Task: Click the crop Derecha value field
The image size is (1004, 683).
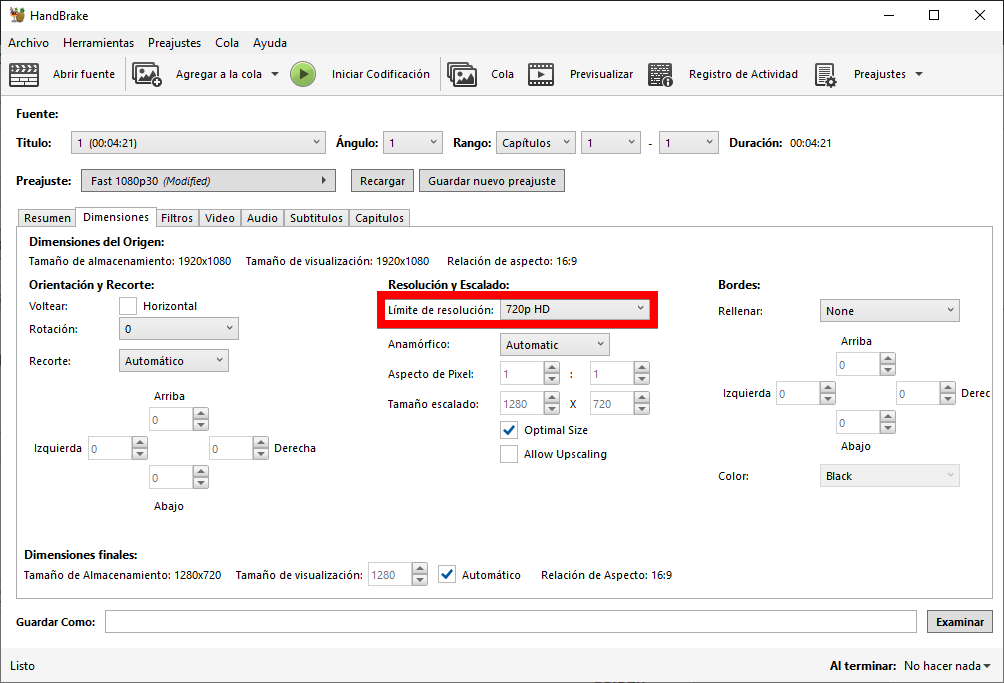Action: (x=231, y=448)
